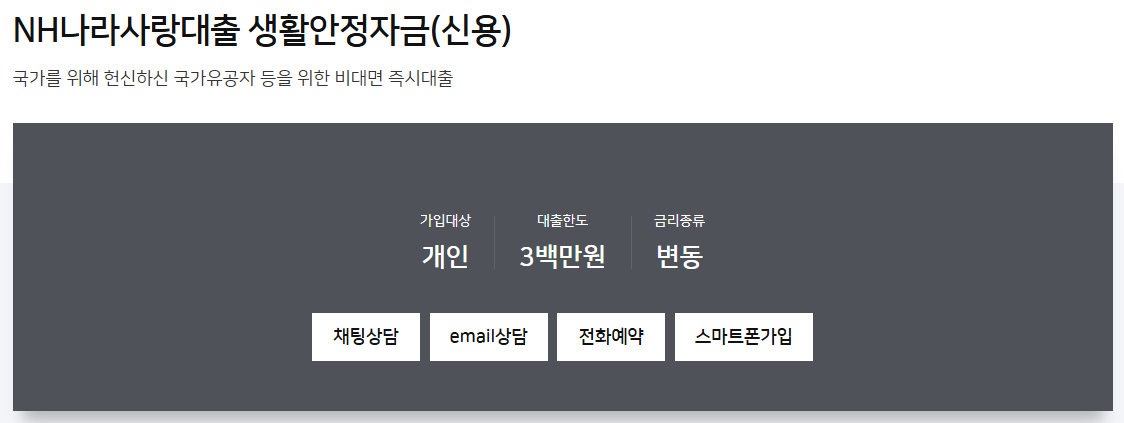Click the 비대면 즉시대출 phrase in the subtitle
The width and height of the screenshot is (1124, 423).
coord(400,79)
